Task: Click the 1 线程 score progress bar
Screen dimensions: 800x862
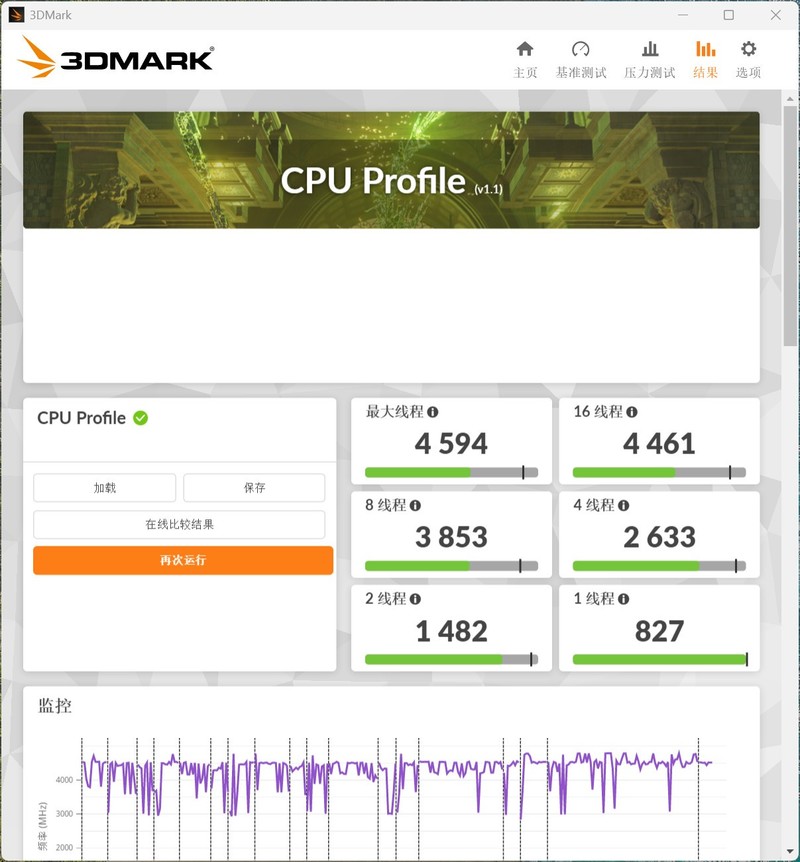Action: [659, 659]
